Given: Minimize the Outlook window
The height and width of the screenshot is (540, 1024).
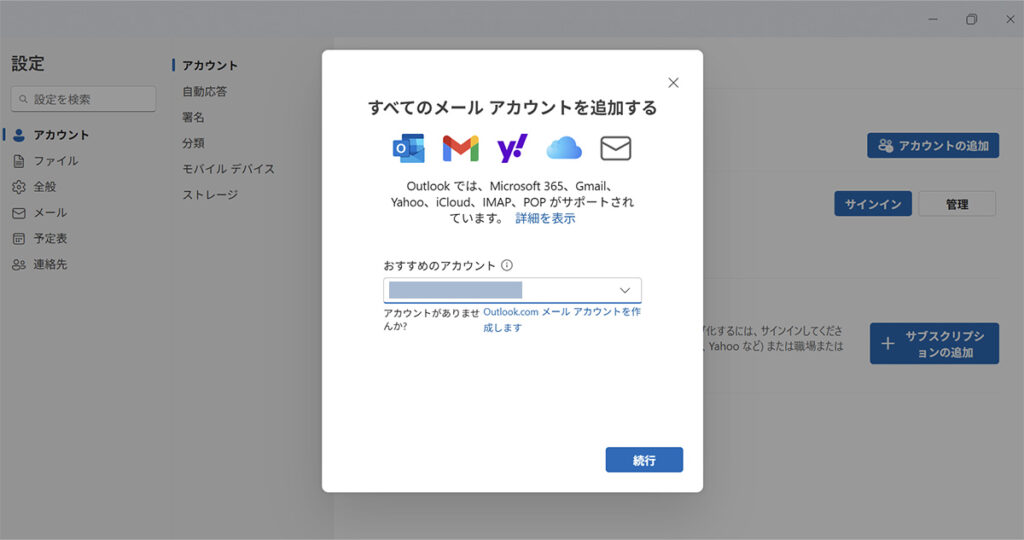Looking at the screenshot, I should coord(933,19).
